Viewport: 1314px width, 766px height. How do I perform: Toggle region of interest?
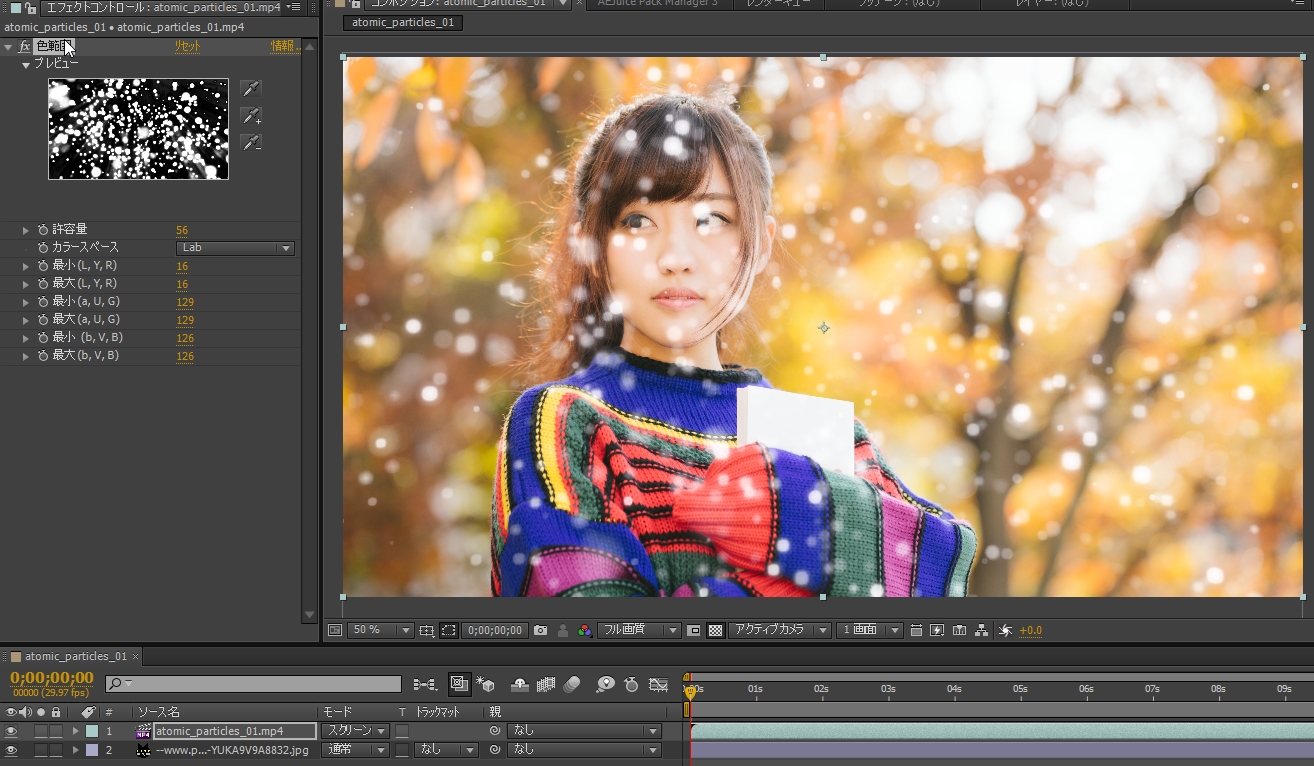click(694, 631)
